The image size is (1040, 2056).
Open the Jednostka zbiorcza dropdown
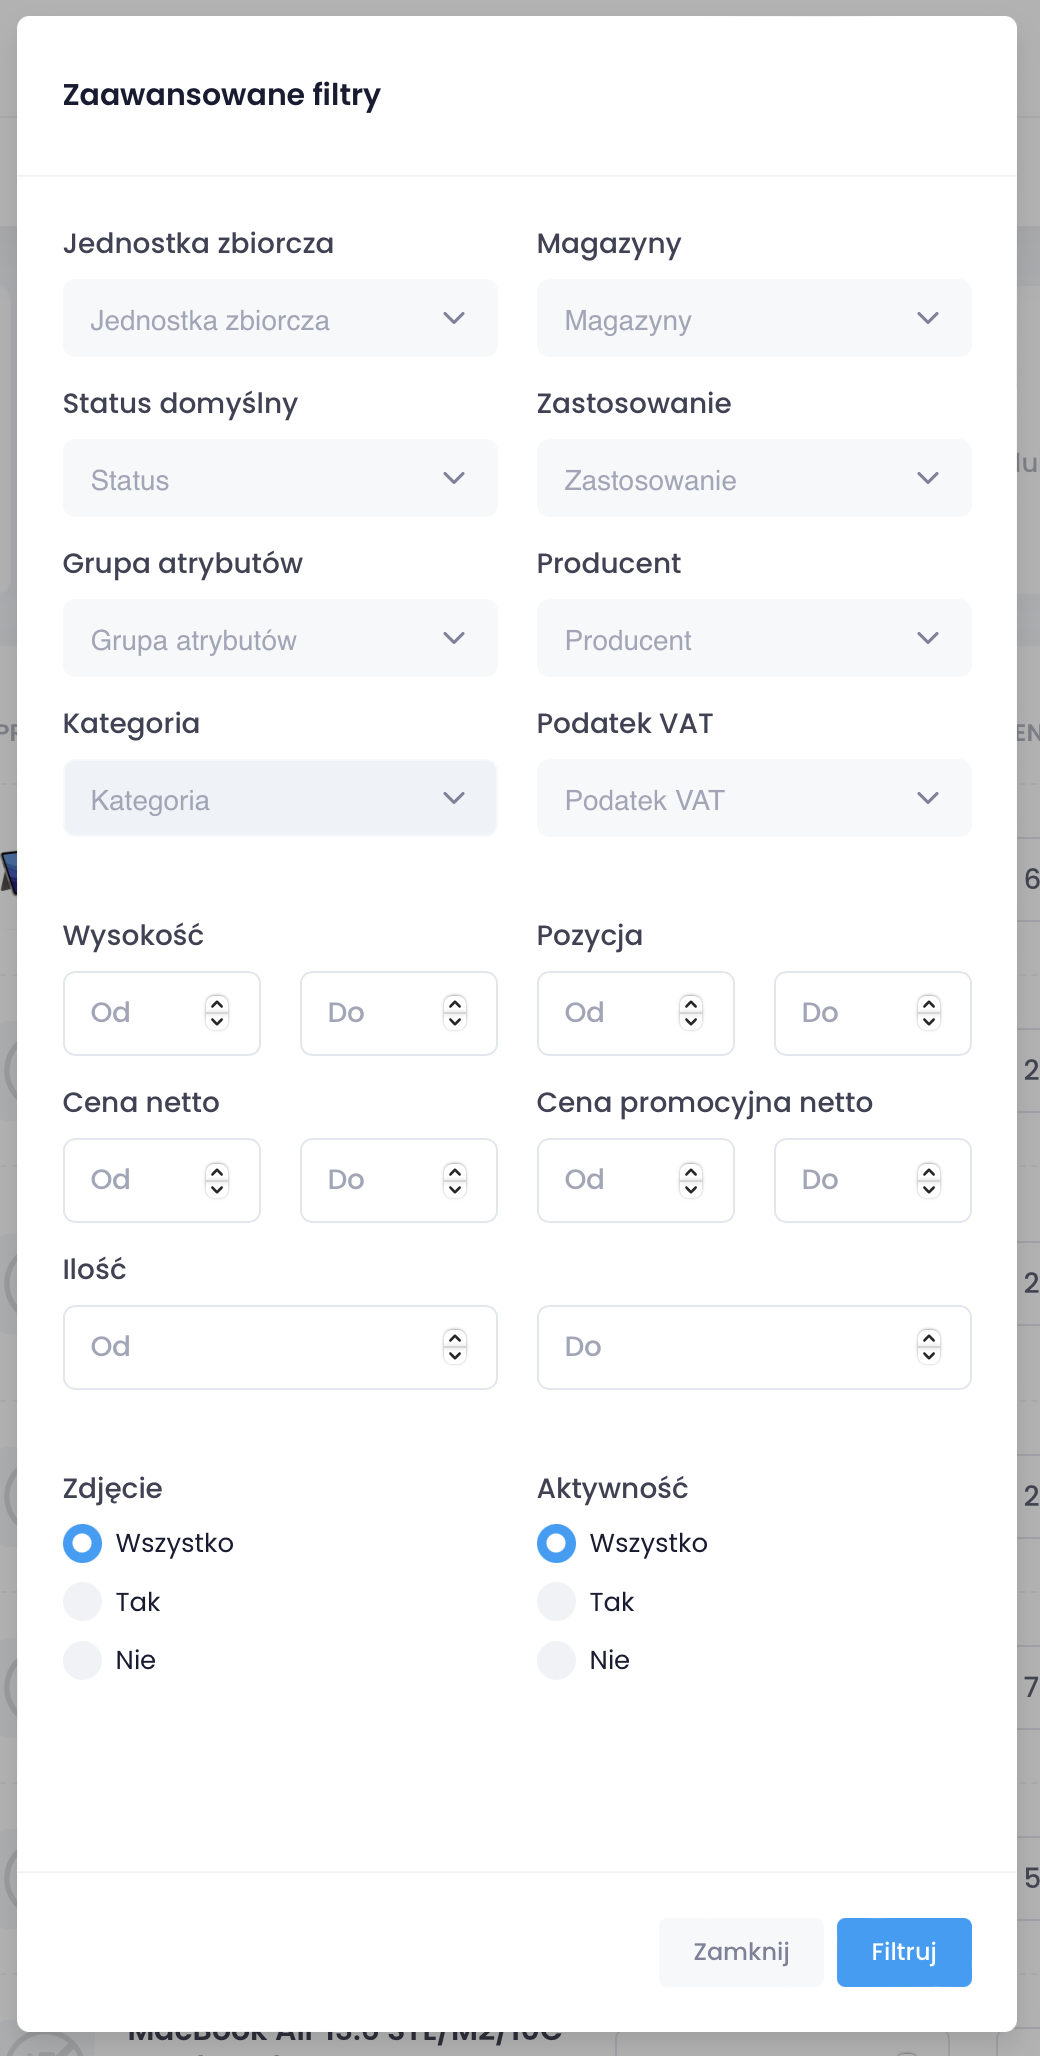280,319
